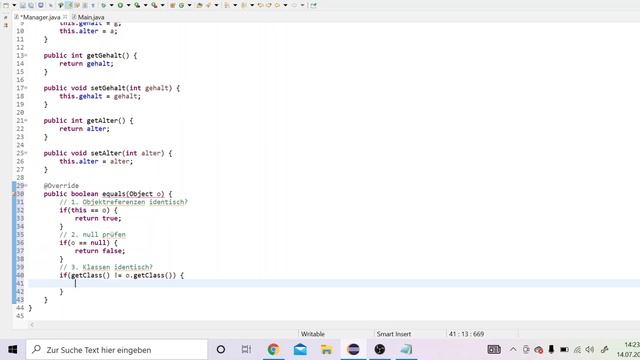The width and height of the screenshot is (640, 360).
Task: Click the volume speaker tray icon
Action: pyautogui.click(x=590, y=349)
